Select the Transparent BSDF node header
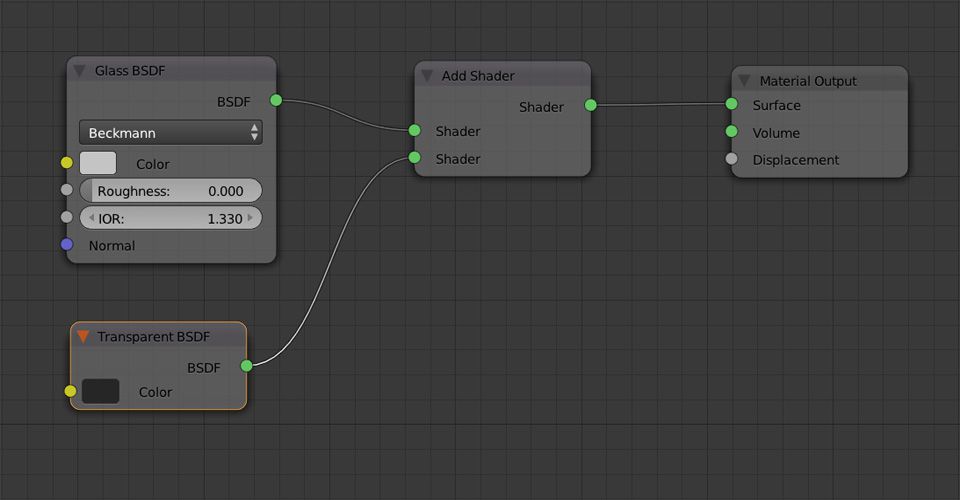Viewport: 960px width, 500px height. [x=159, y=336]
